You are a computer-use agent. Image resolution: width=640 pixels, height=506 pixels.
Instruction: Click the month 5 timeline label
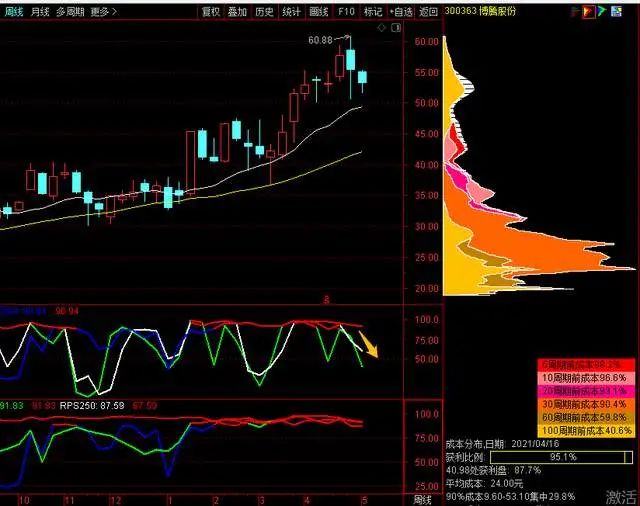coord(364,500)
